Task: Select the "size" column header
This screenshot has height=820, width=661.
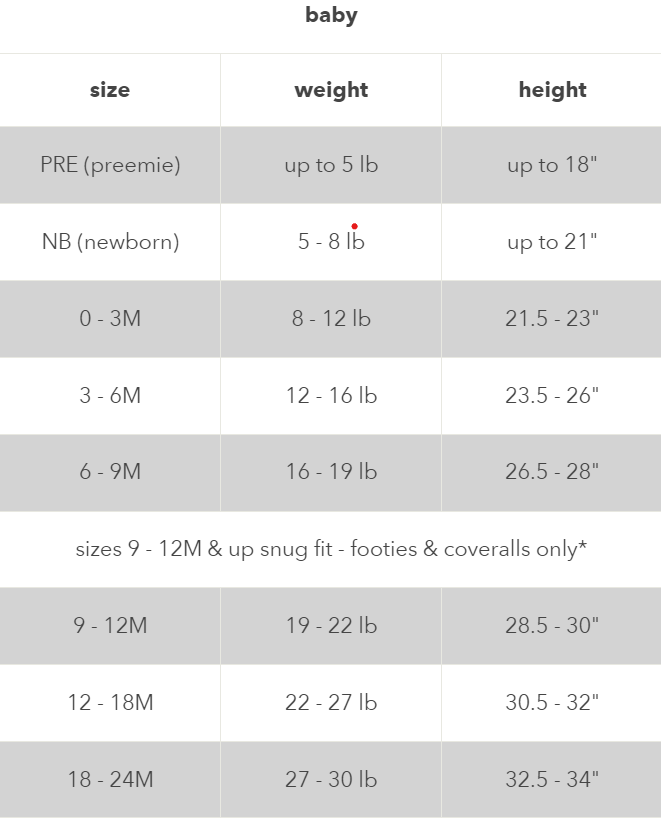Action: pyautogui.click(x=110, y=90)
